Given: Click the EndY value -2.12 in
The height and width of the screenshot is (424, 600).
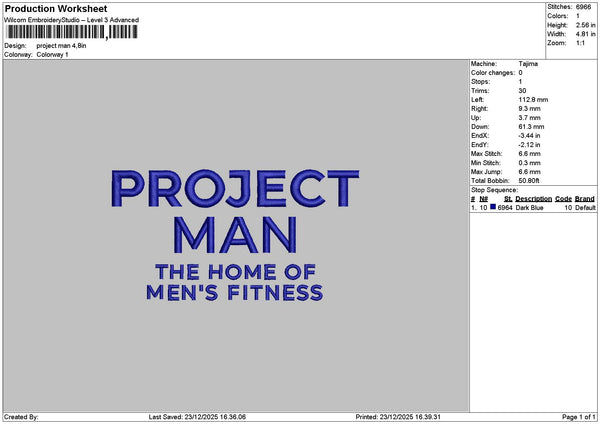Looking at the screenshot, I should [x=529, y=145].
